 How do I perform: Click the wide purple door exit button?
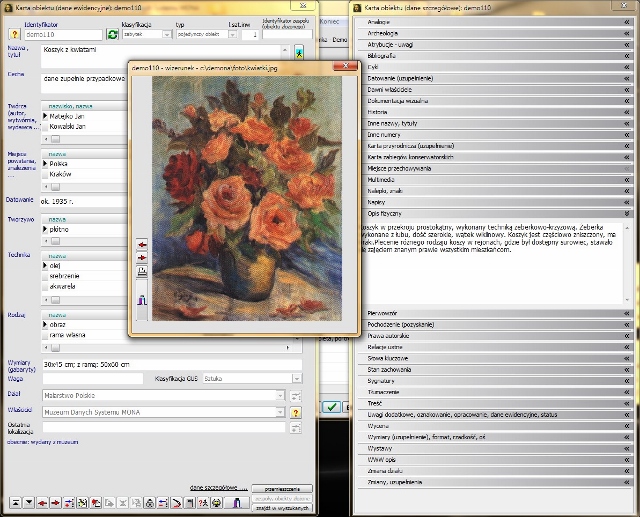(237, 503)
